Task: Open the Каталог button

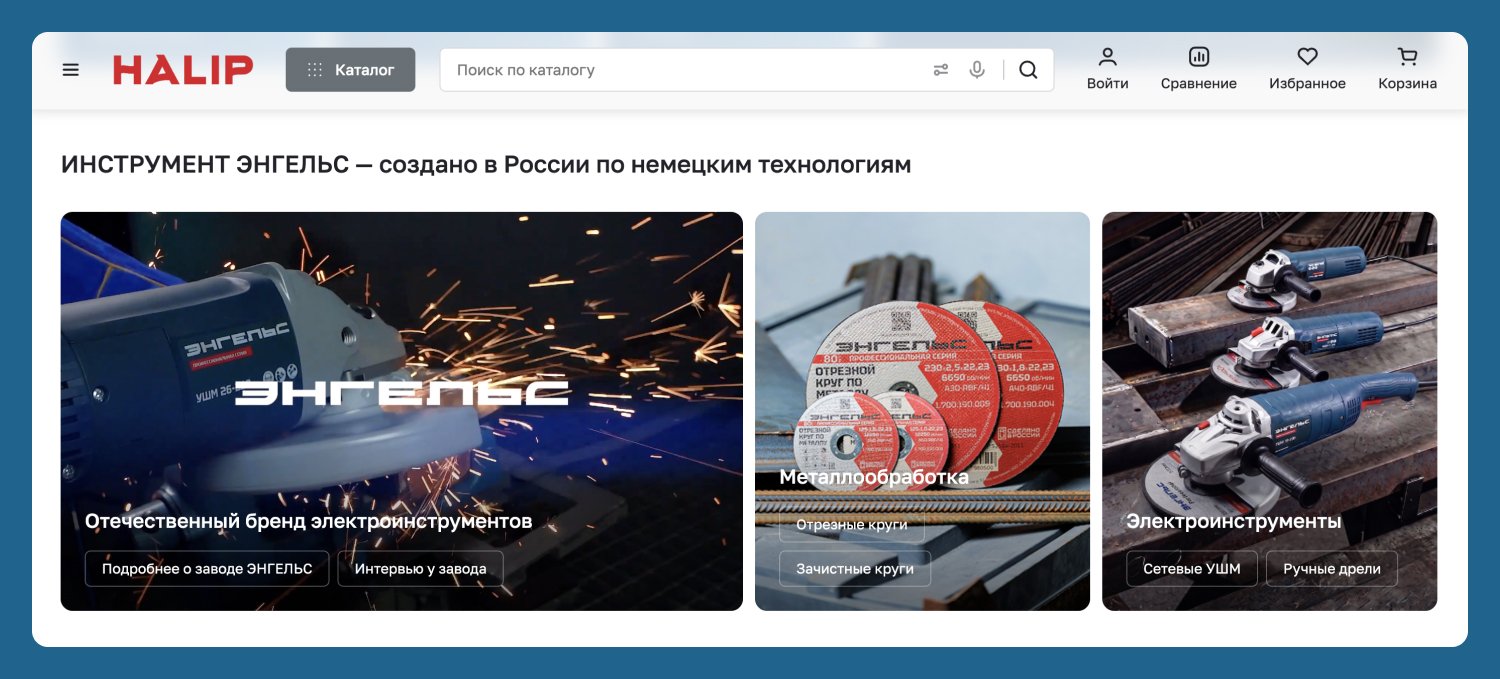Action: click(350, 70)
